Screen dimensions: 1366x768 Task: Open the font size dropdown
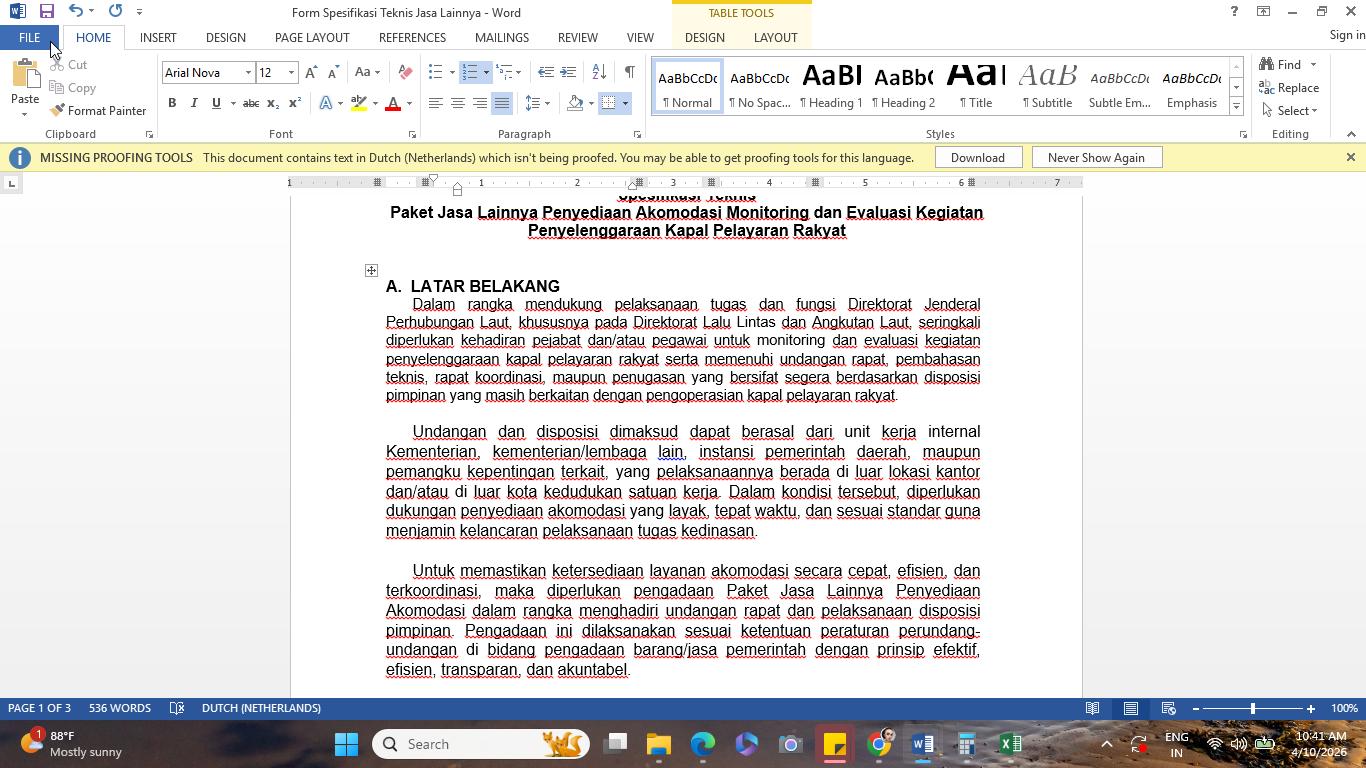tap(291, 73)
